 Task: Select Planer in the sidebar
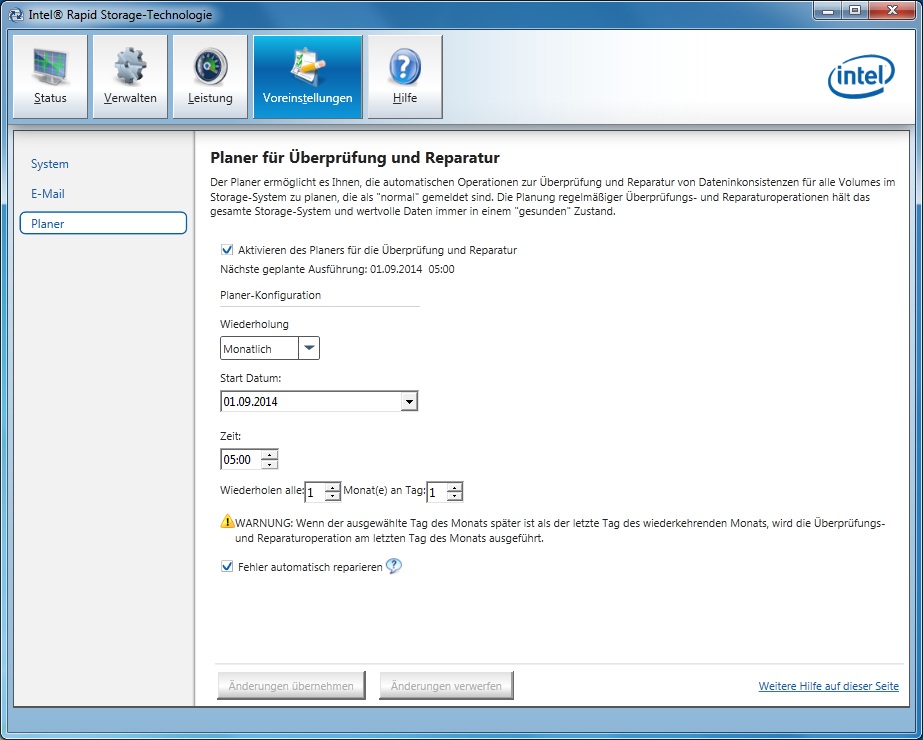pyautogui.click(x=103, y=224)
